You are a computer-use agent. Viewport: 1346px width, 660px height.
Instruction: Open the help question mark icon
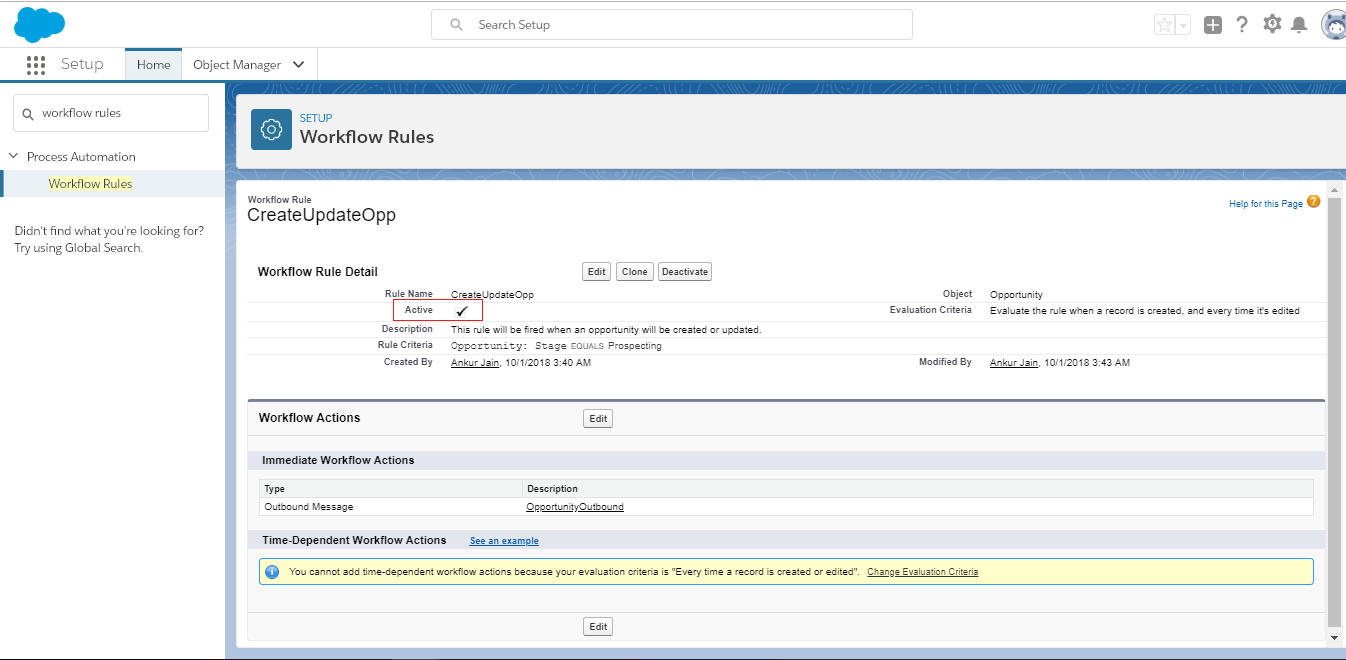click(x=1242, y=25)
